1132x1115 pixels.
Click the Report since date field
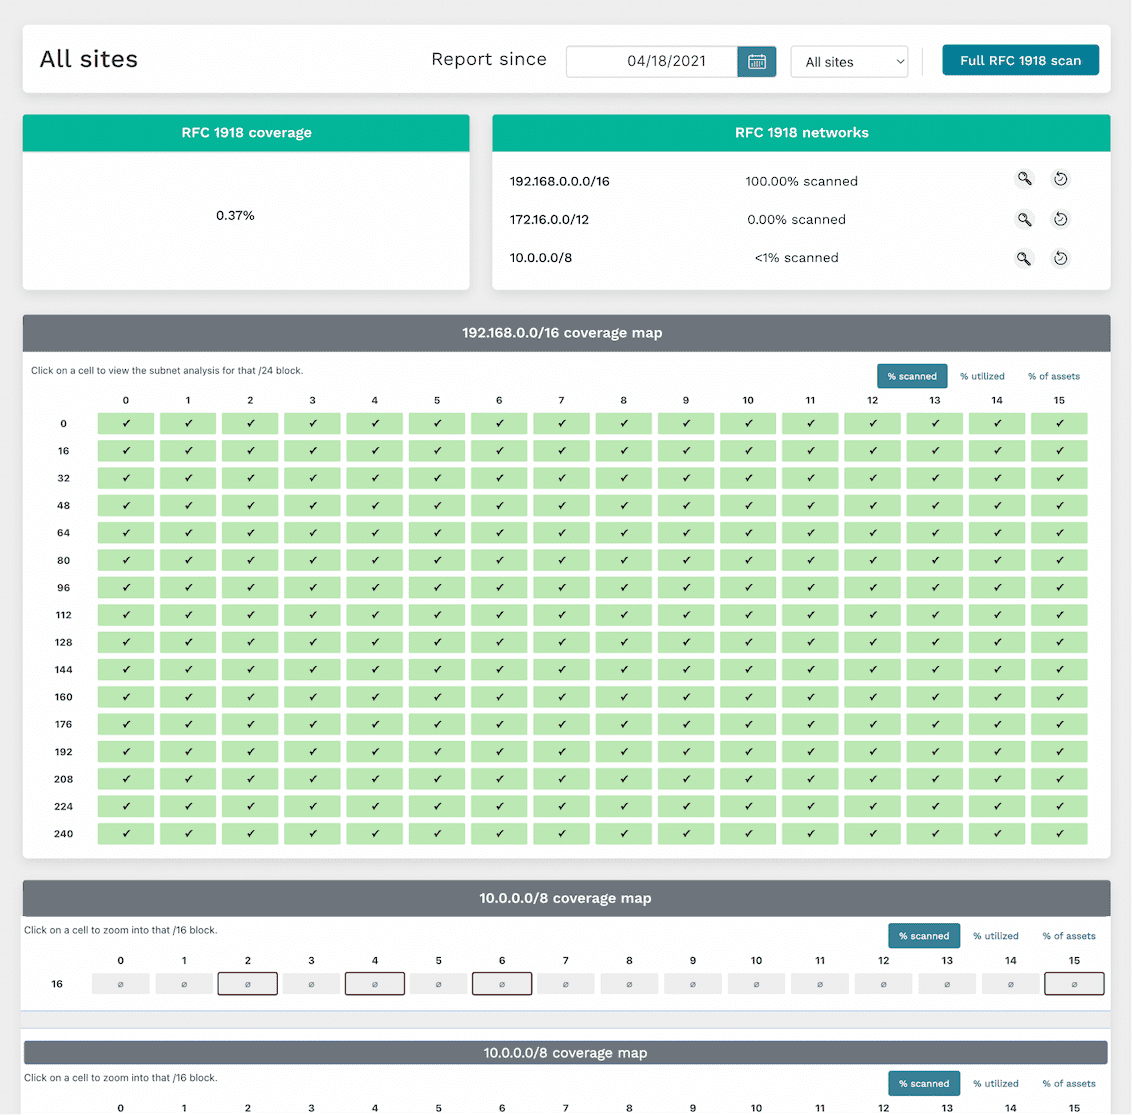point(652,61)
